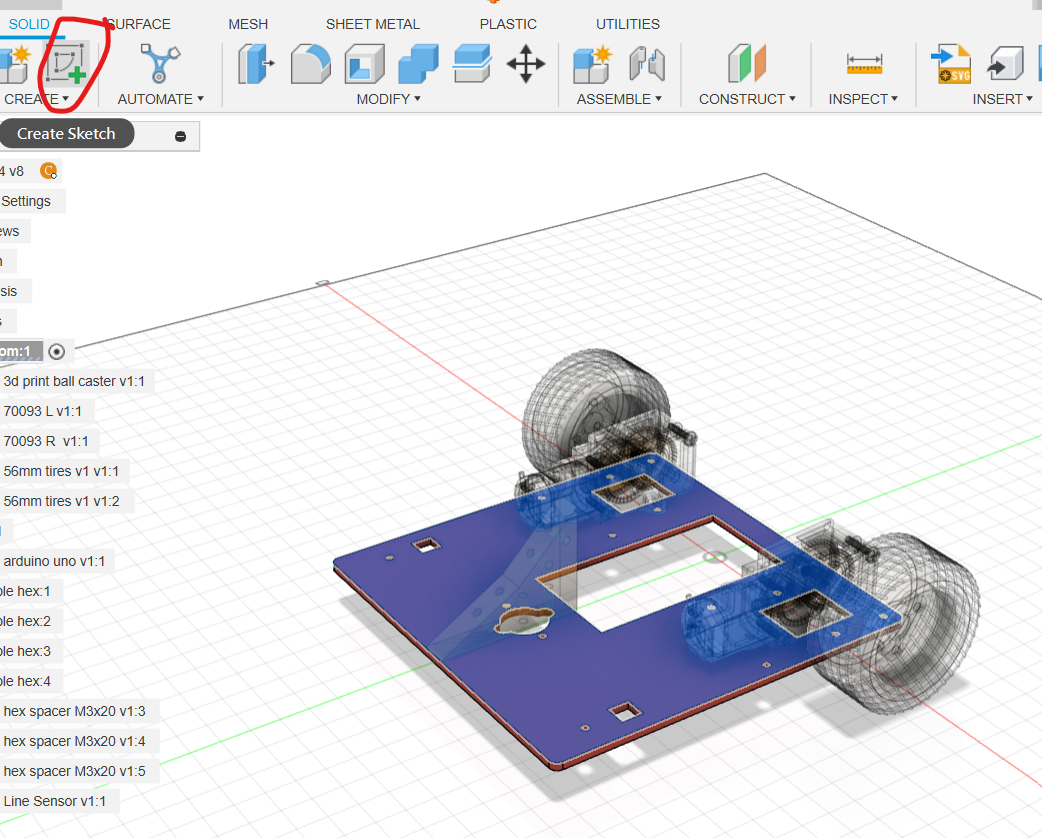Collapse the browser panel with minus button
The image size is (1042, 838).
coord(180,136)
